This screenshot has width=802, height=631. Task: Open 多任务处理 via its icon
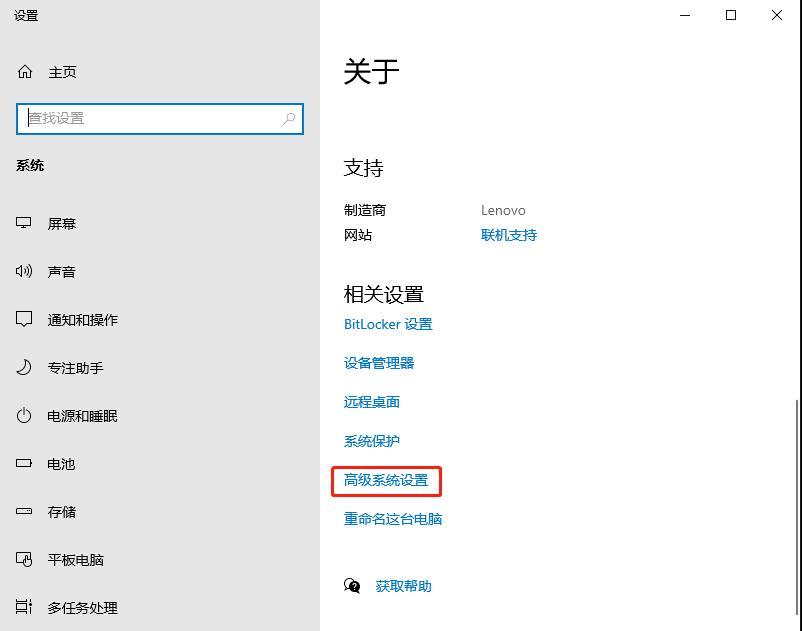pyautogui.click(x=24, y=607)
